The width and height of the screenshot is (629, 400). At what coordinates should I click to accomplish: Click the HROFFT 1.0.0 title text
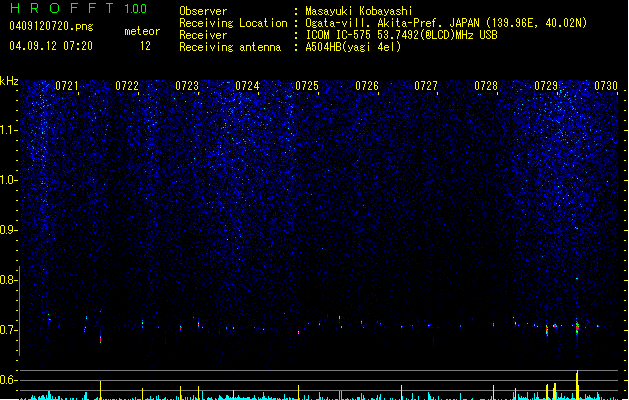[x=79, y=8]
